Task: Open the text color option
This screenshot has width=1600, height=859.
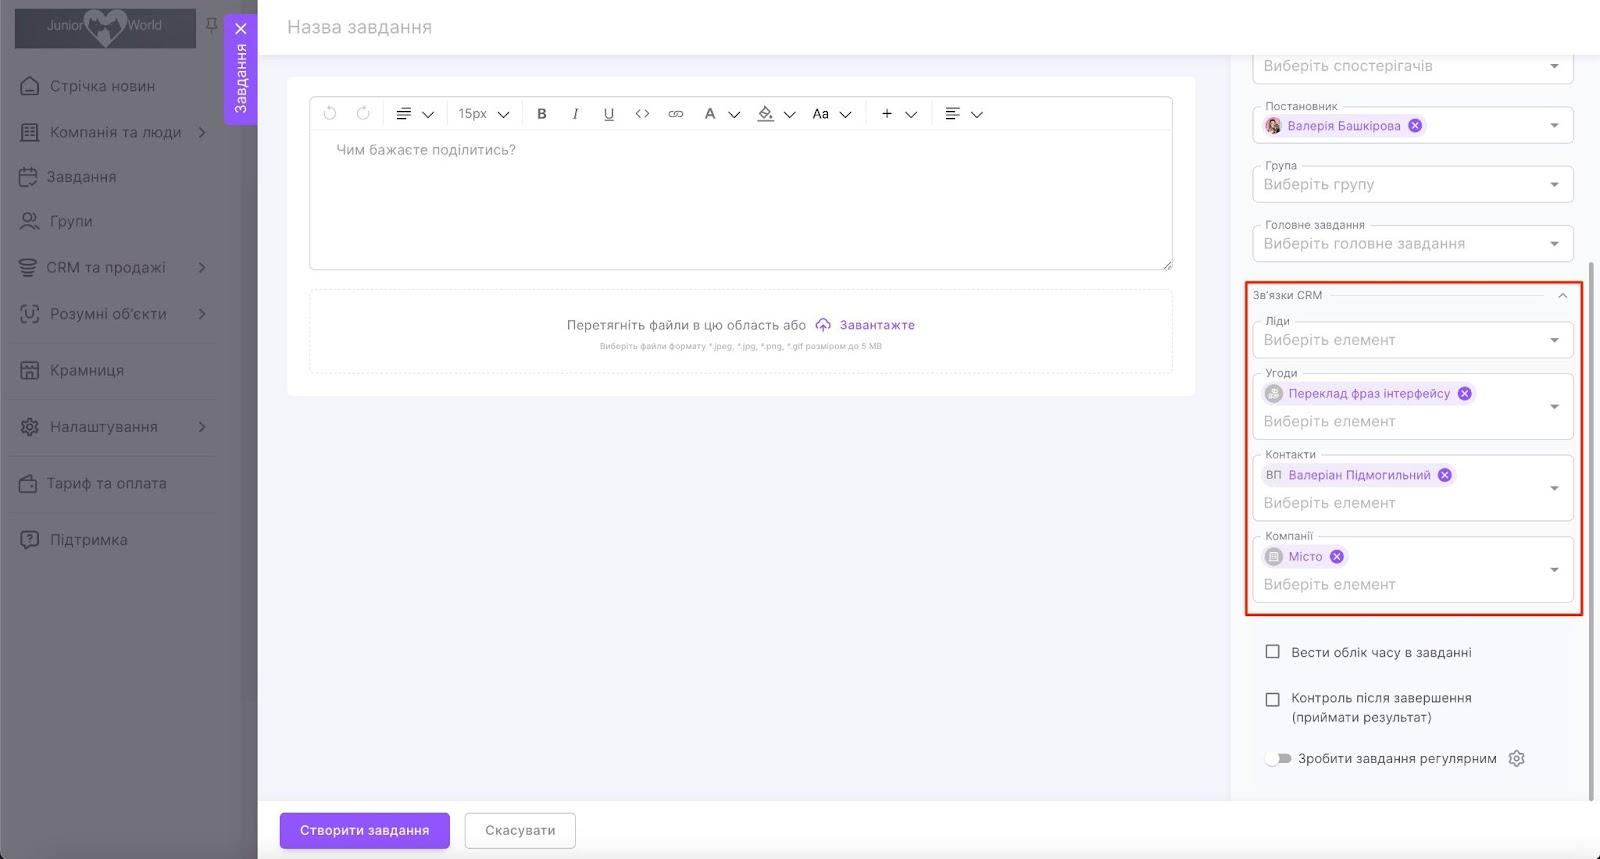Action: [720, 114]
